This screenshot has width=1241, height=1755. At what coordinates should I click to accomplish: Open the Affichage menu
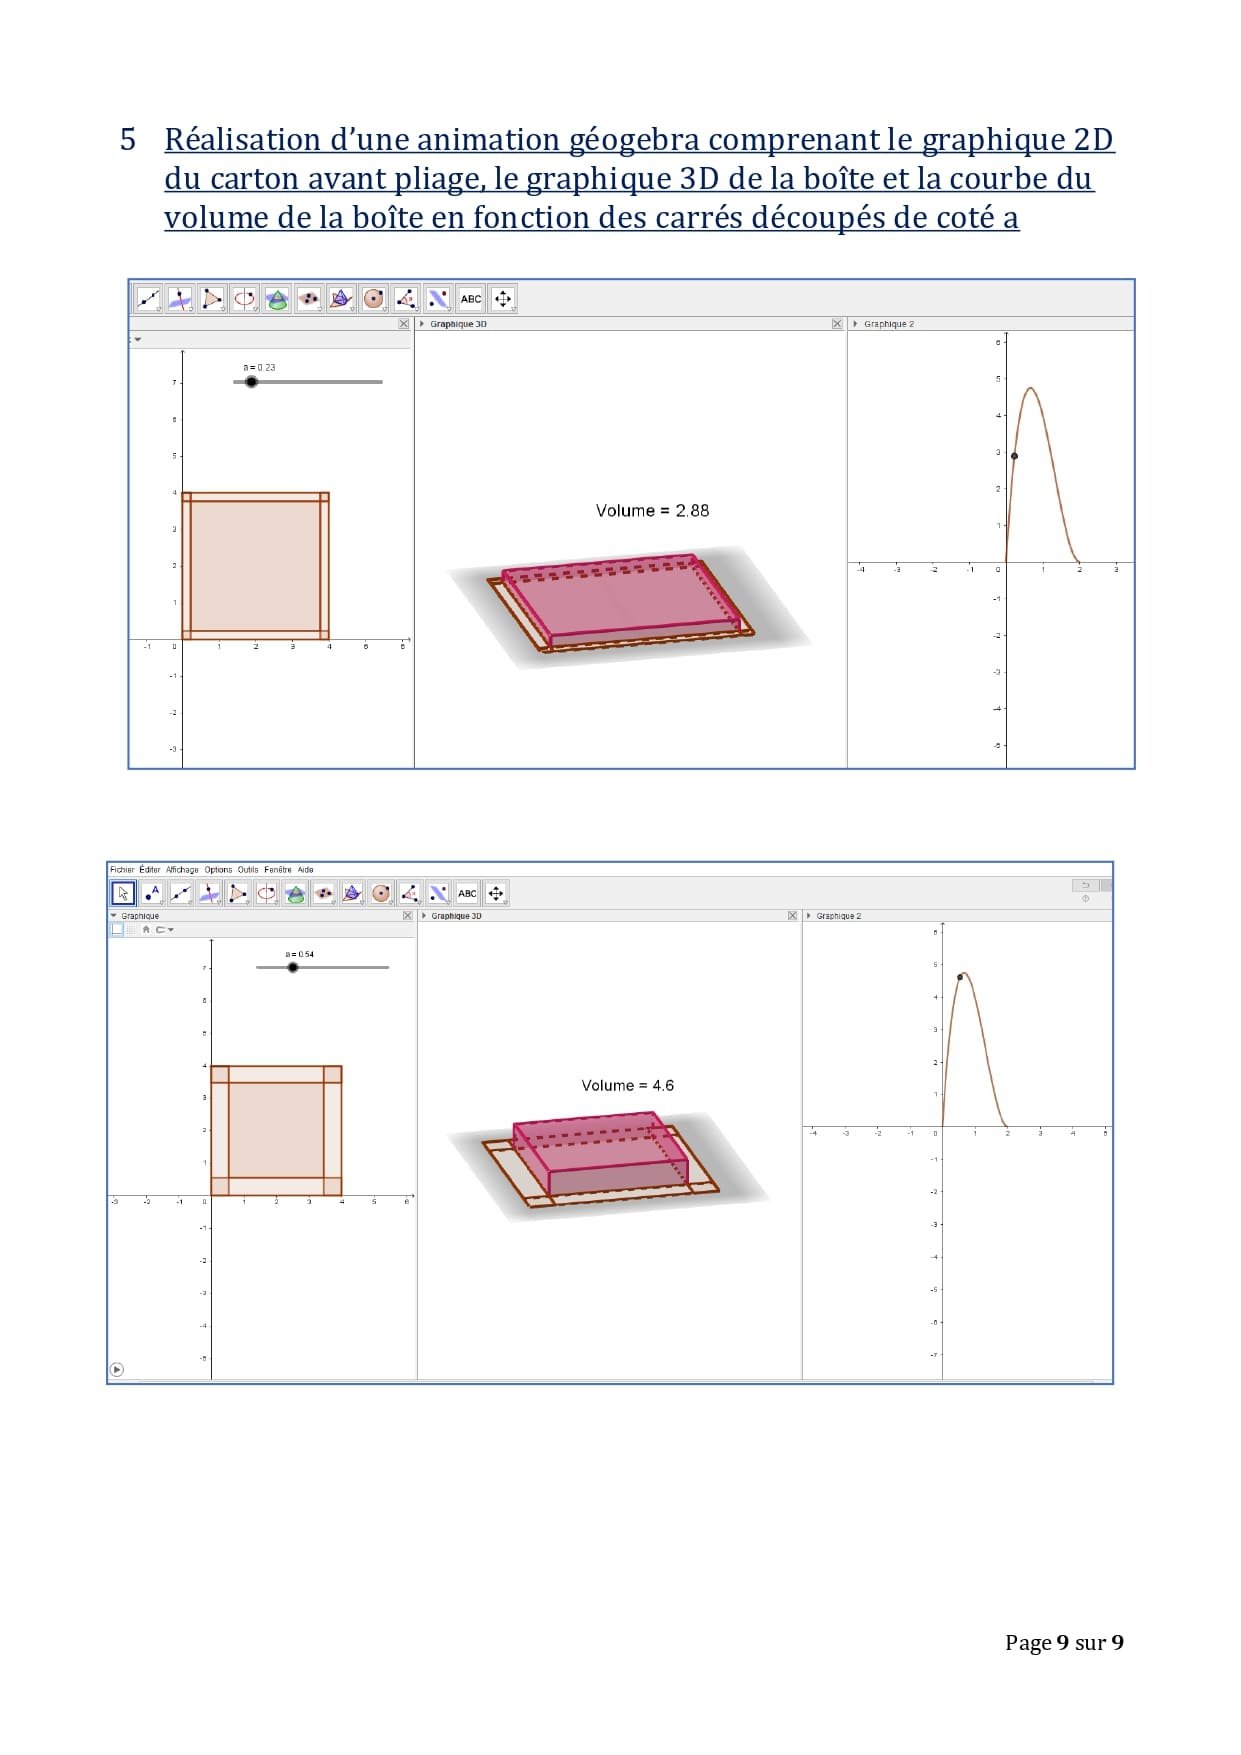(x=182, y=870)
